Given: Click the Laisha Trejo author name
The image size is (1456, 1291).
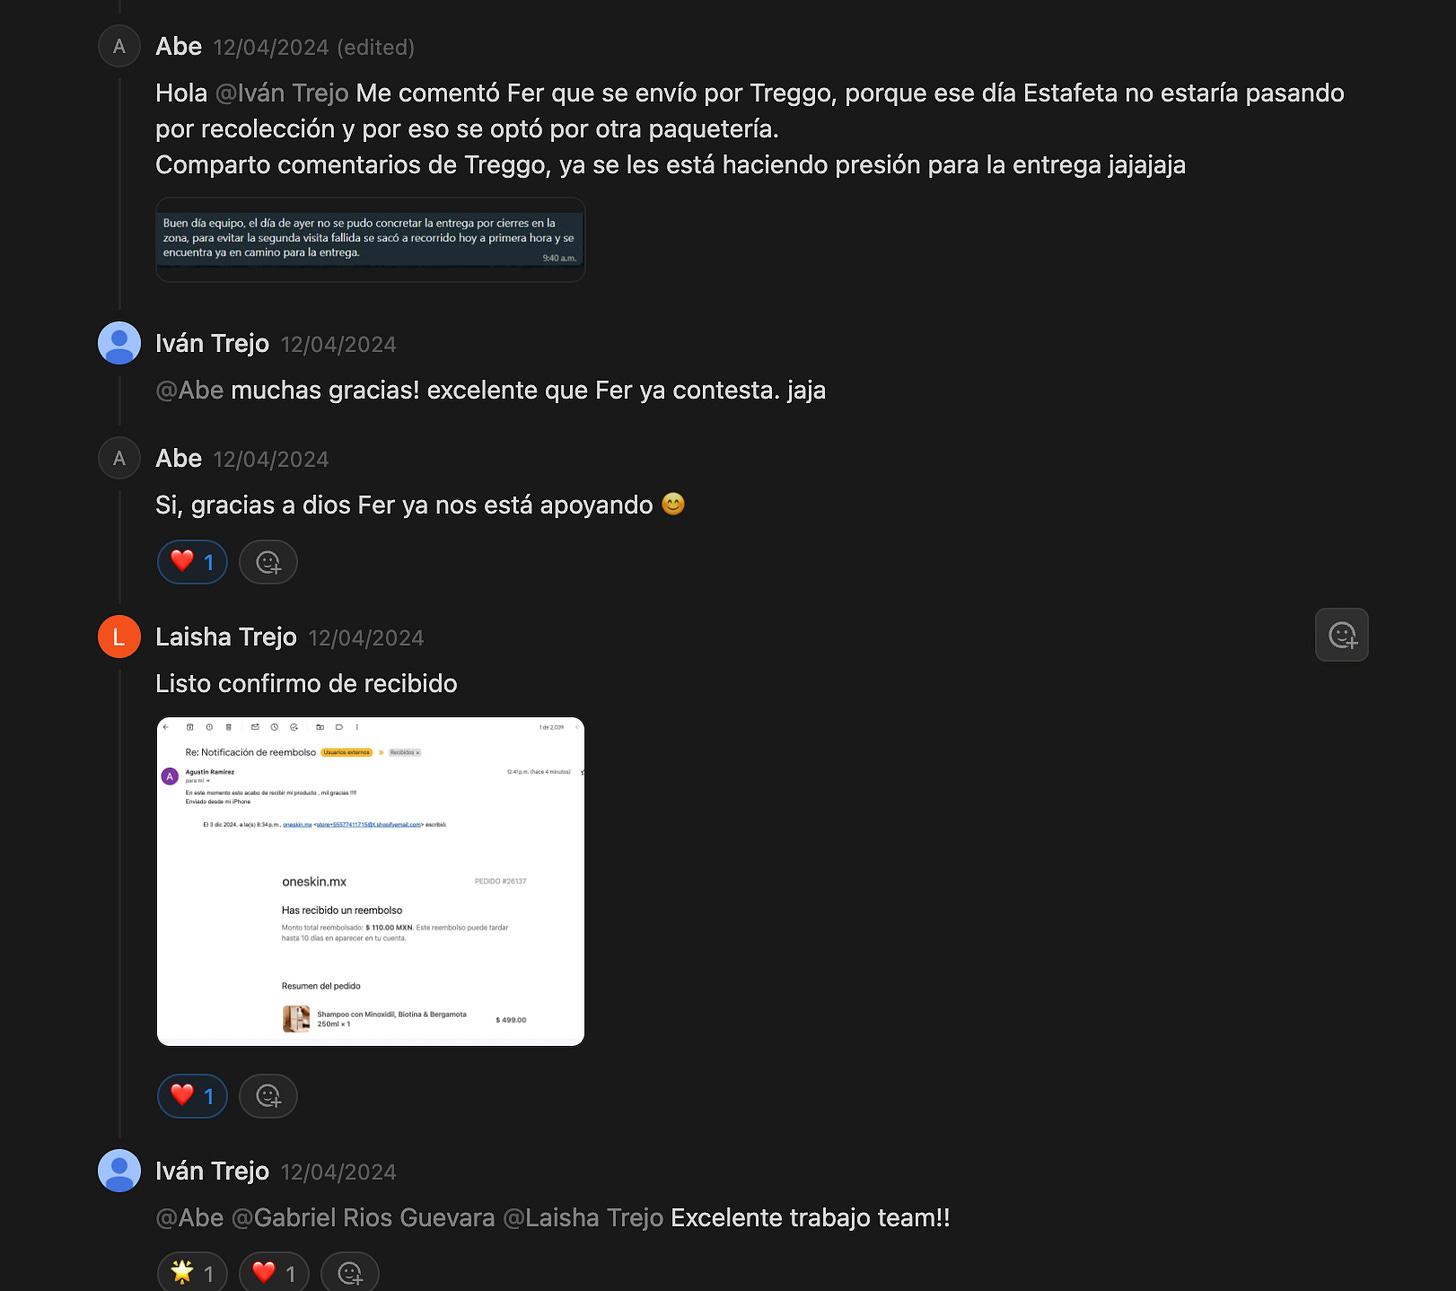Looking at the screenshot, I should pos(226,637).
